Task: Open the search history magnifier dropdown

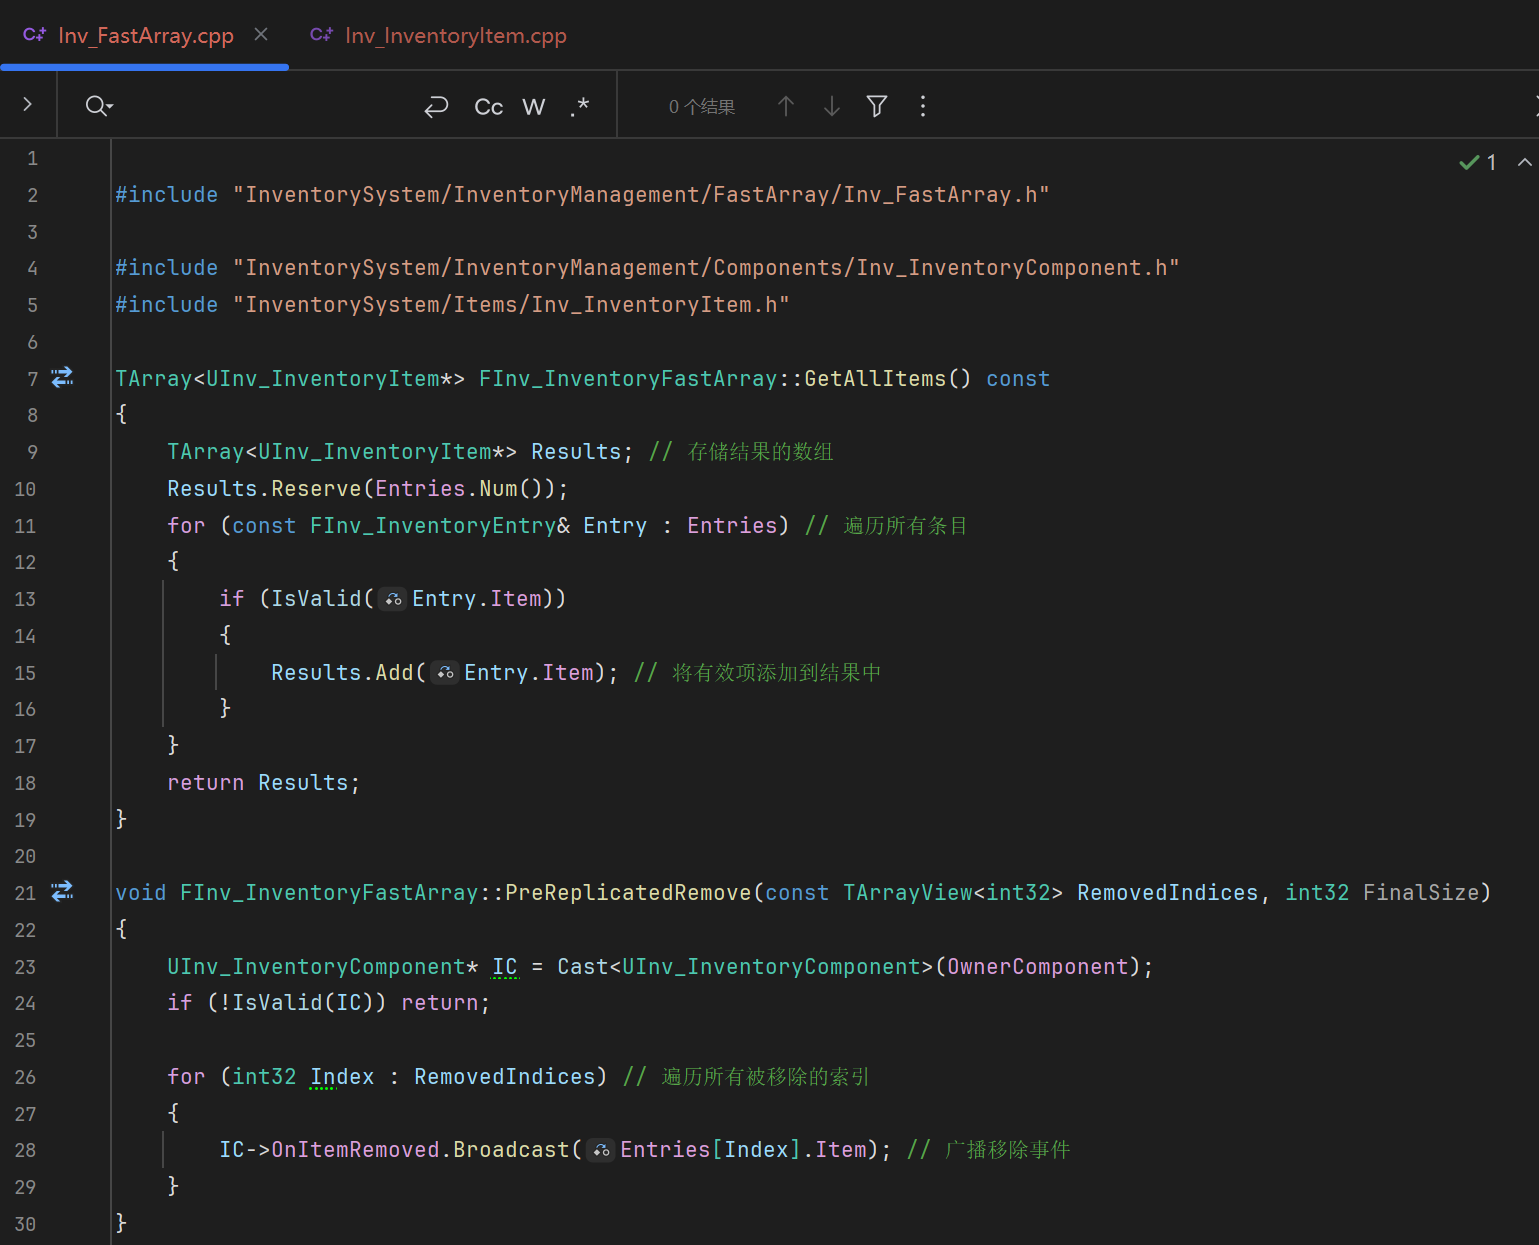Action: pos(99,106)
